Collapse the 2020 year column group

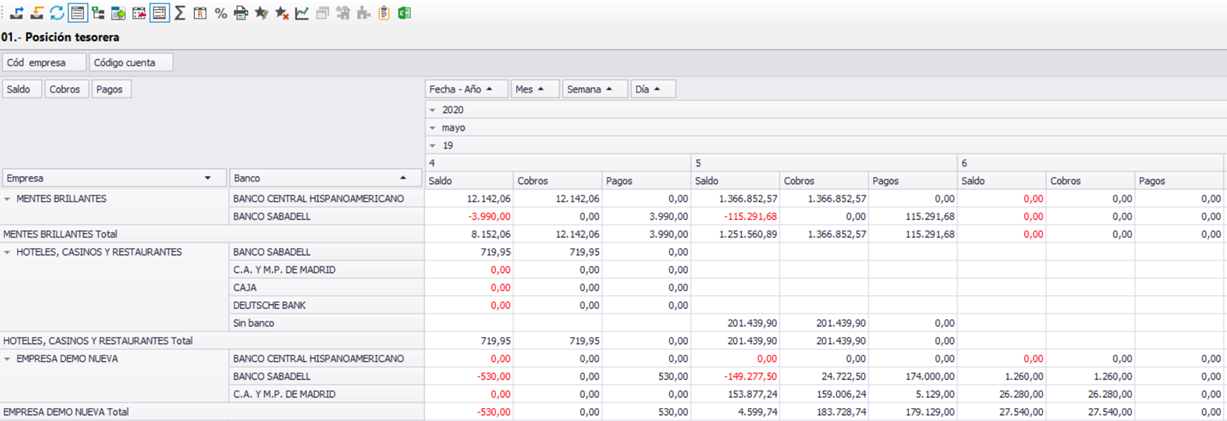click(x=433, y=110)
